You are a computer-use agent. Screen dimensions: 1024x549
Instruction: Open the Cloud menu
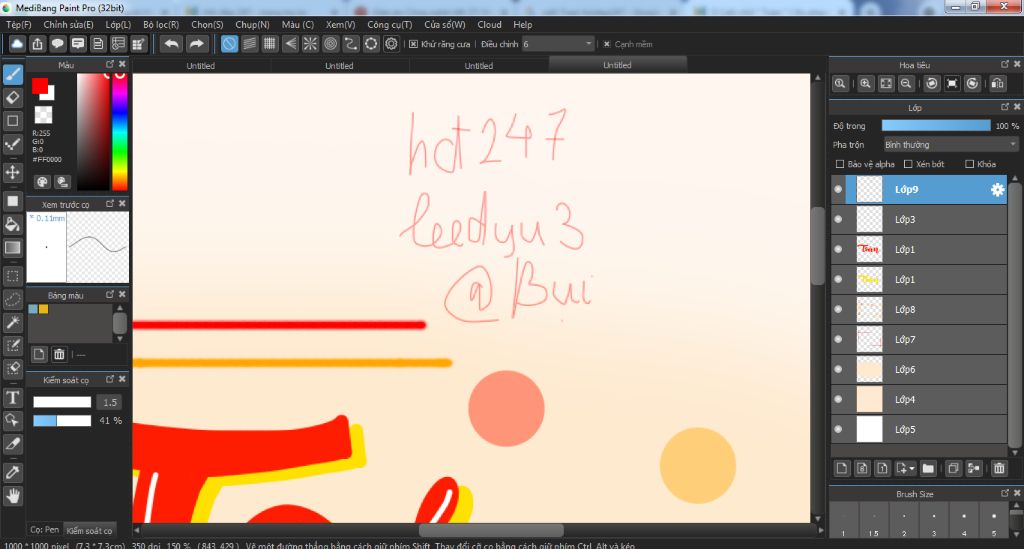click(x=489, y=24)
